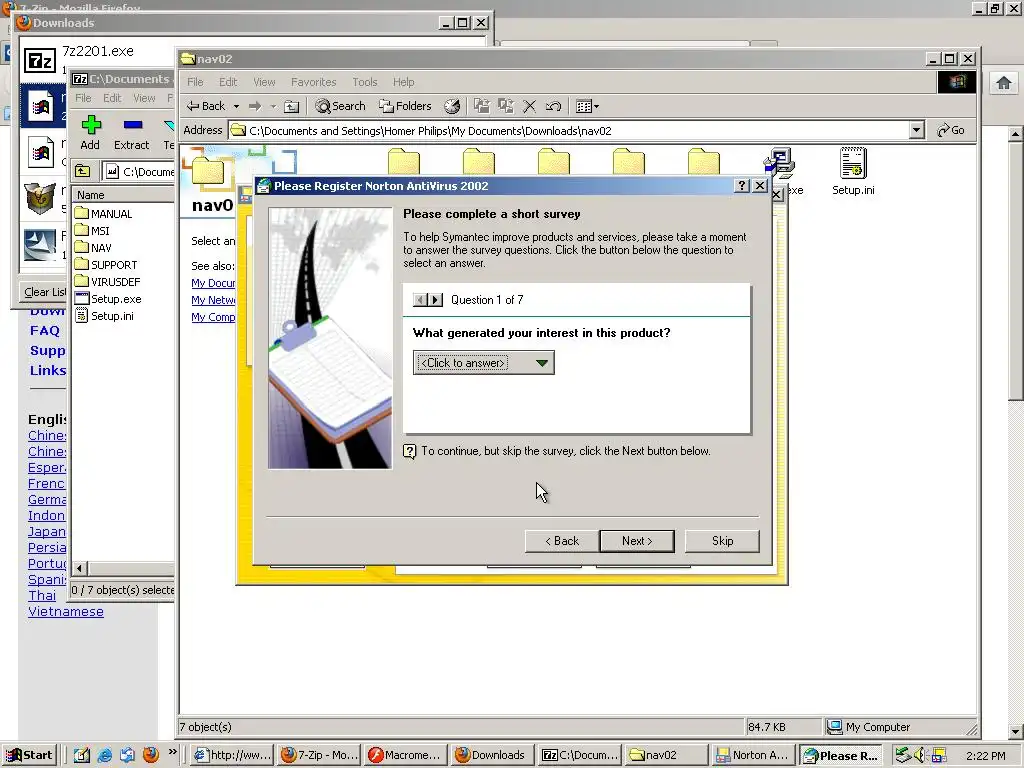This screenshot has height=768, width=1024.
Task: Select the MANUAL folder in 7-Zip list
Action: 103,214
